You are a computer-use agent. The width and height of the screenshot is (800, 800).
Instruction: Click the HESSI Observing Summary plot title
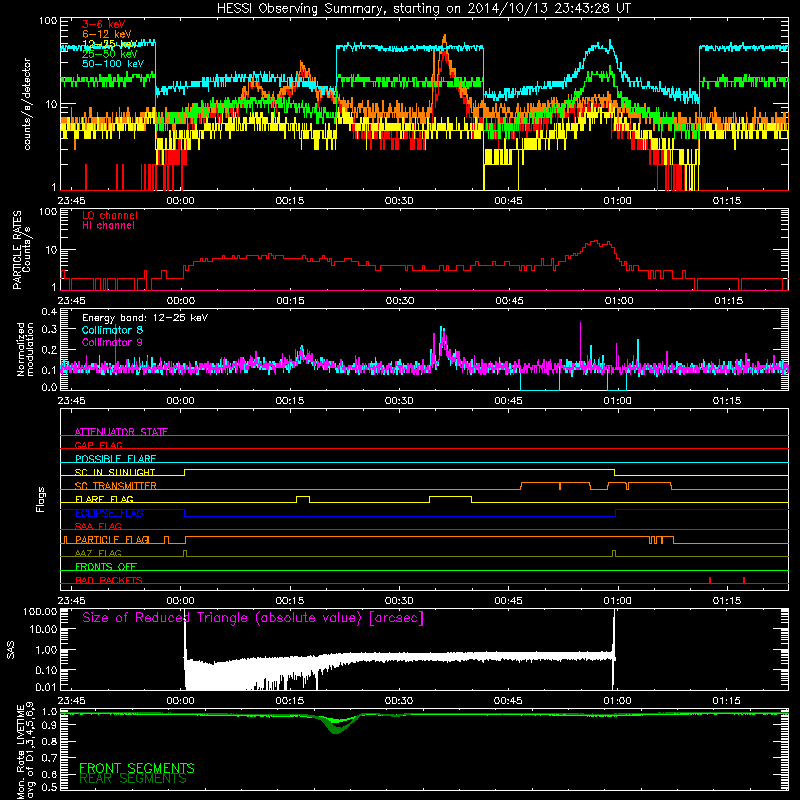pyautogui.click(x=423, y=8)
